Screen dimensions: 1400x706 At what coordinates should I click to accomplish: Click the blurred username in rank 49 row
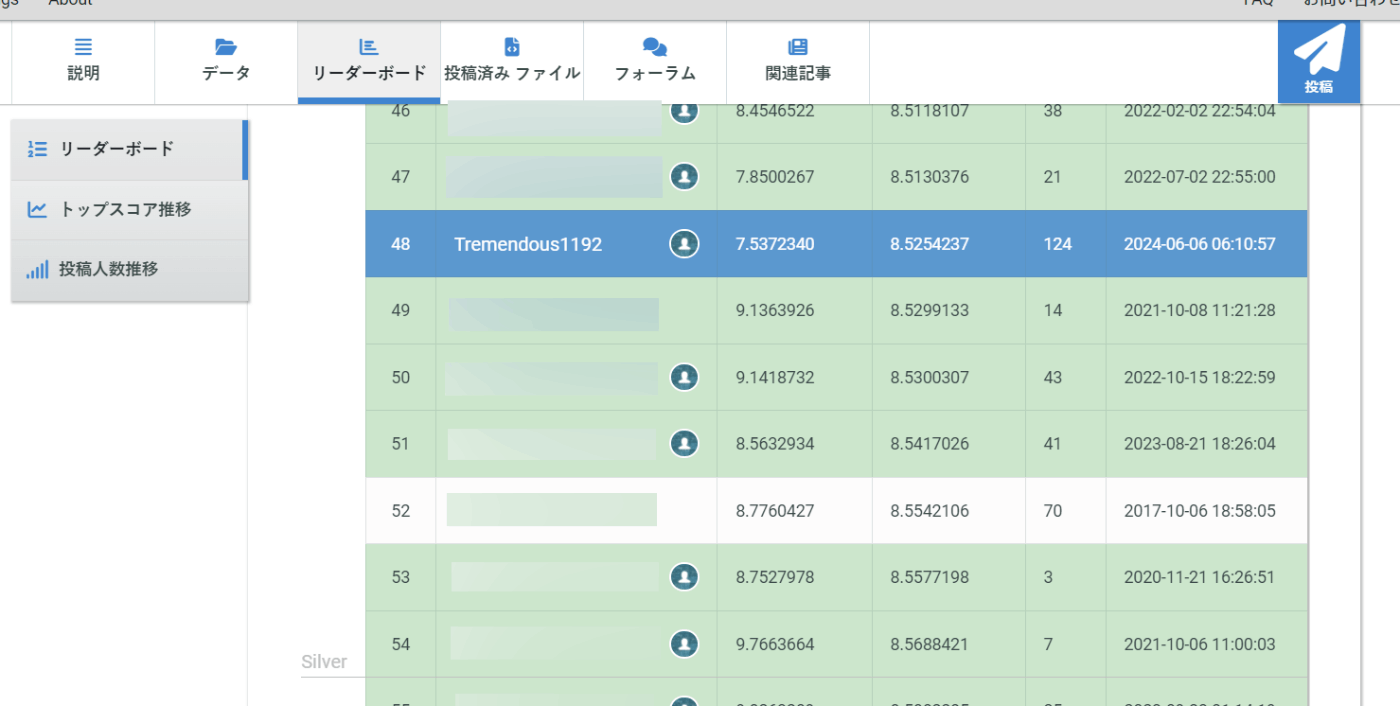point(553,314)
